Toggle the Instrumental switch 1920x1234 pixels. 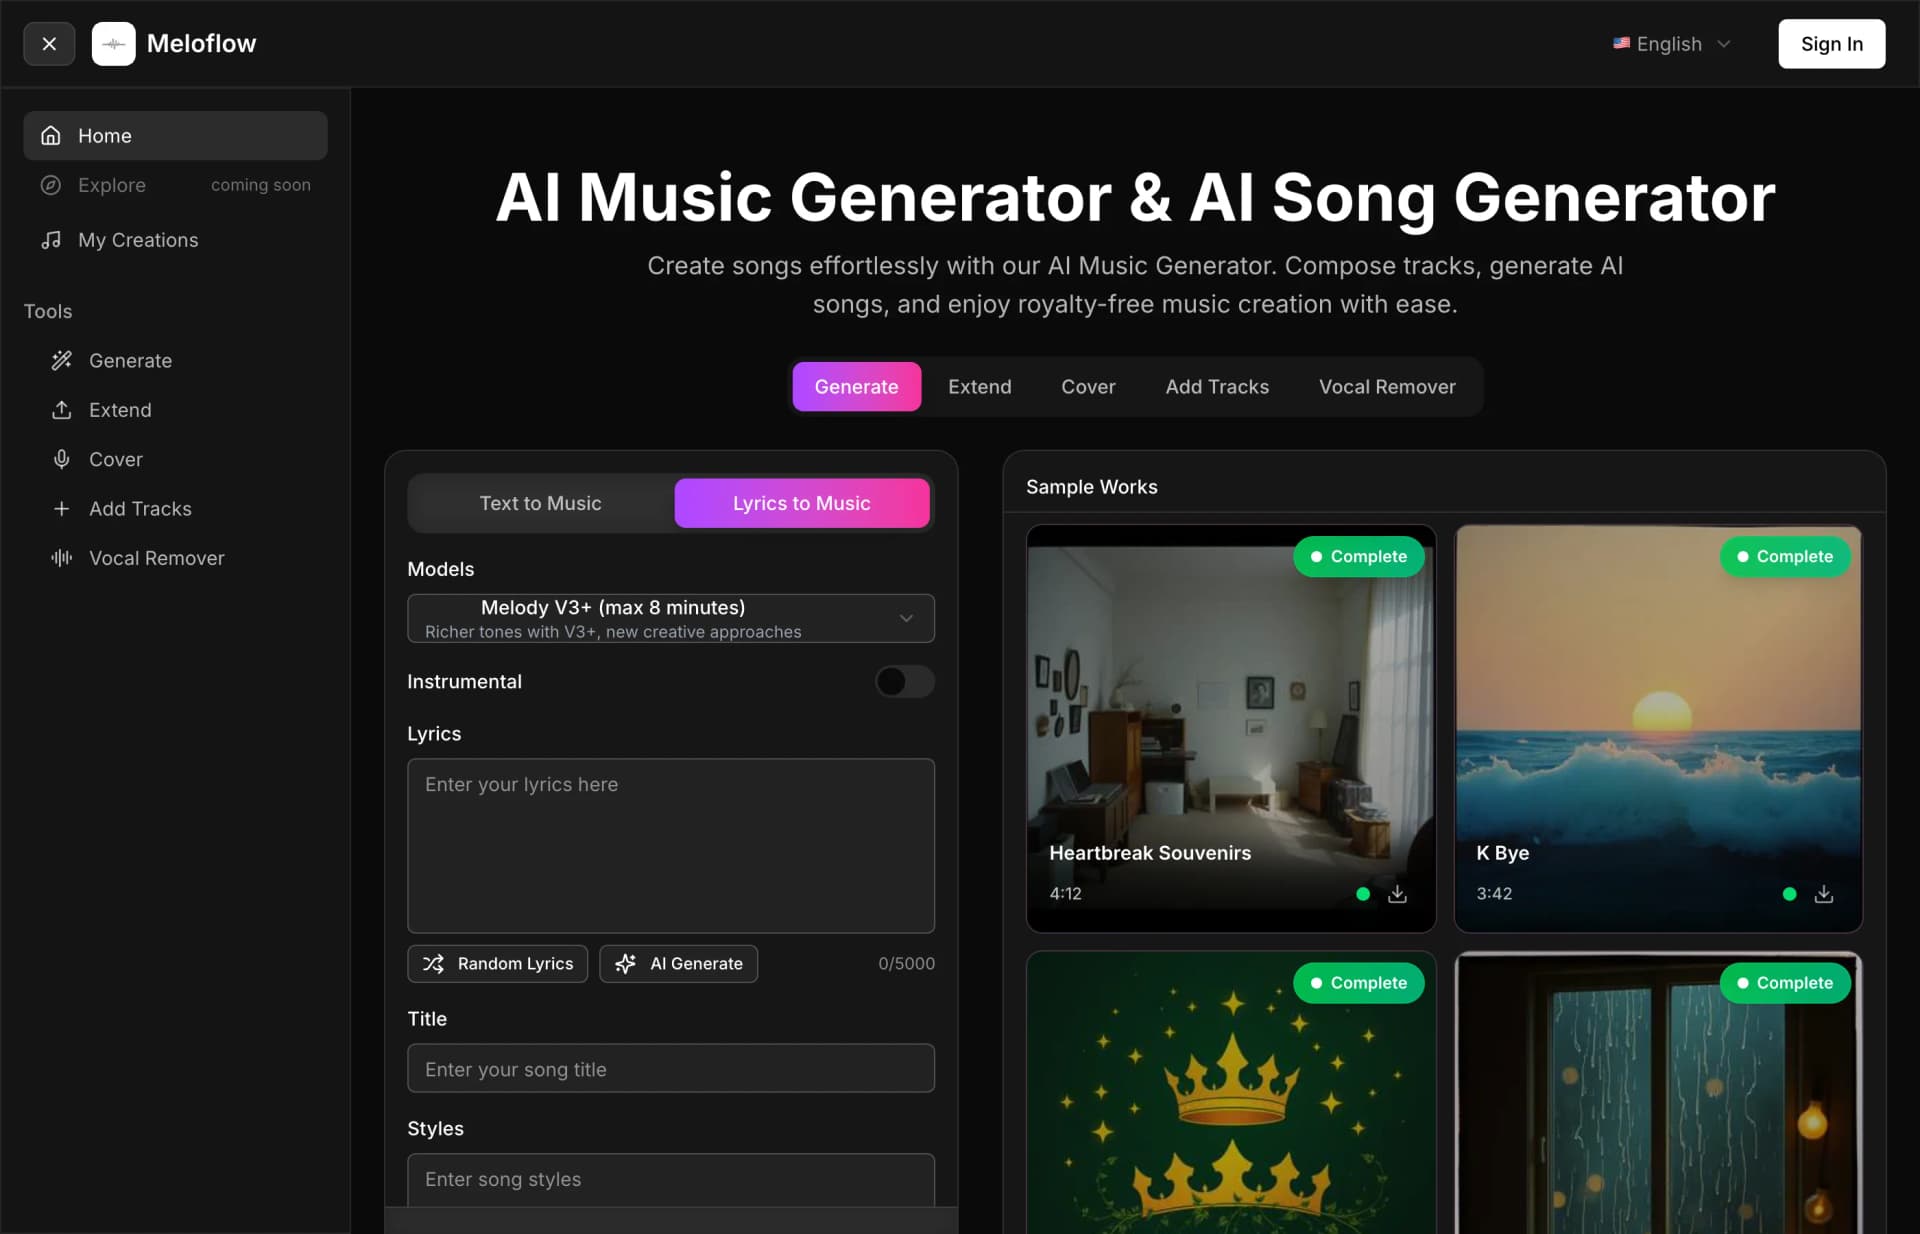(x=904, y=682)
